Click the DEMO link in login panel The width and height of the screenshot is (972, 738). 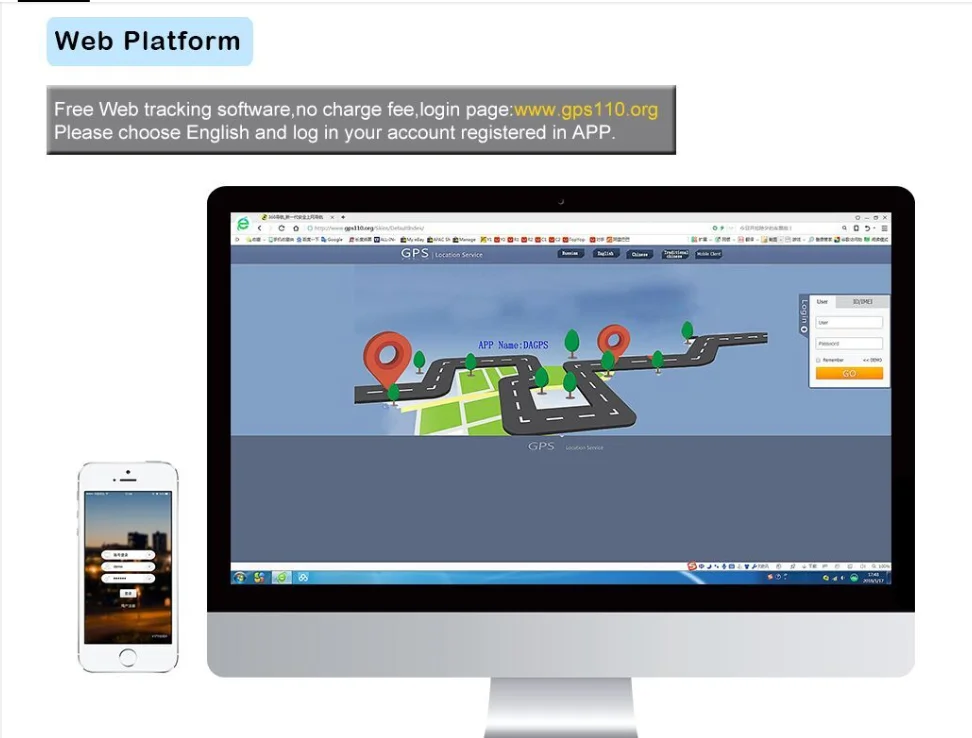pyautogui.click(x=872, y=360)
